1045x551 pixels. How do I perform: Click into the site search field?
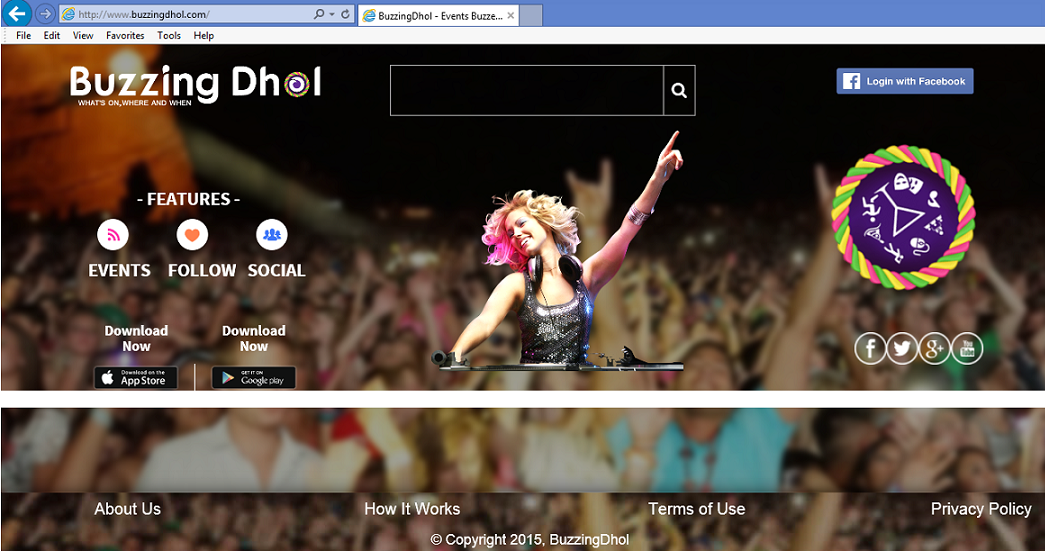point(527,91)
